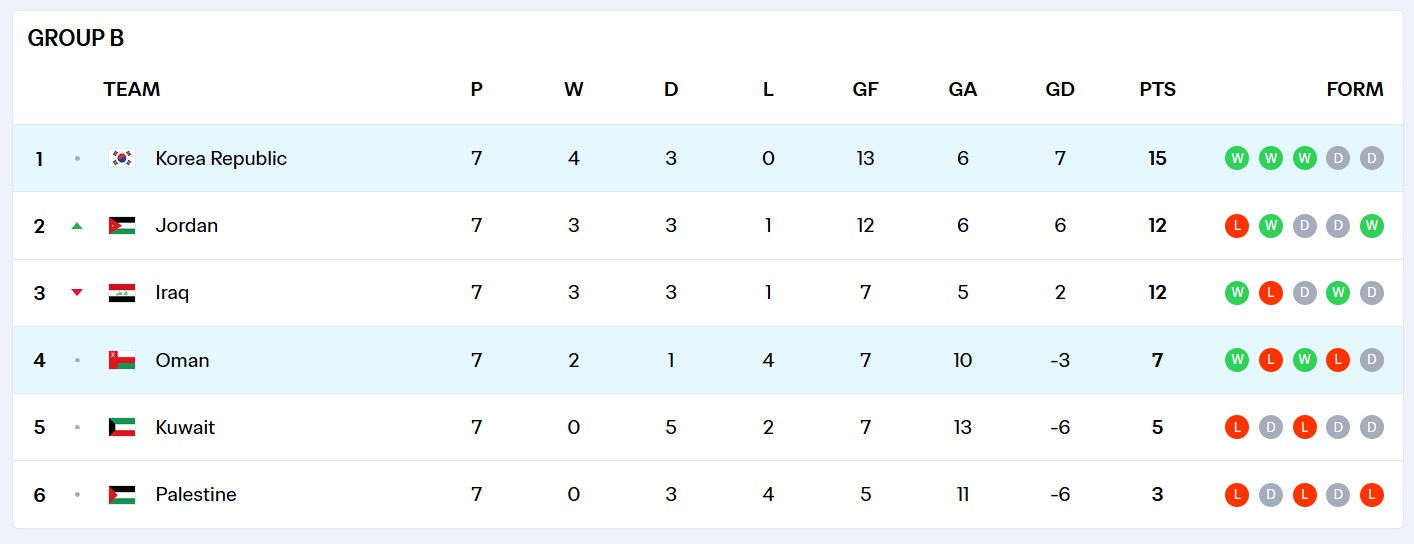This screenshot has width=1414, height=544.
Task: Click the FORM column header
Action: click(1355, 89)
